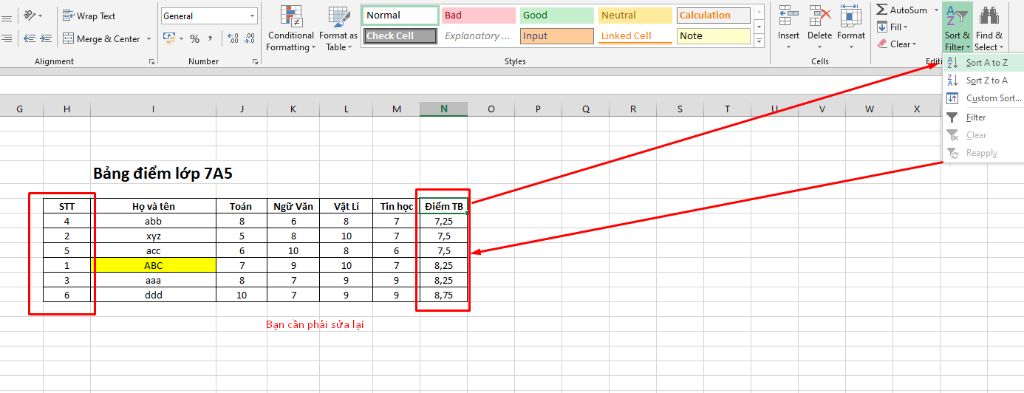Click Accounting Number Format icon
This screenshot has width=1024, height=393.
pyautogui.click(x=168, y=39)
